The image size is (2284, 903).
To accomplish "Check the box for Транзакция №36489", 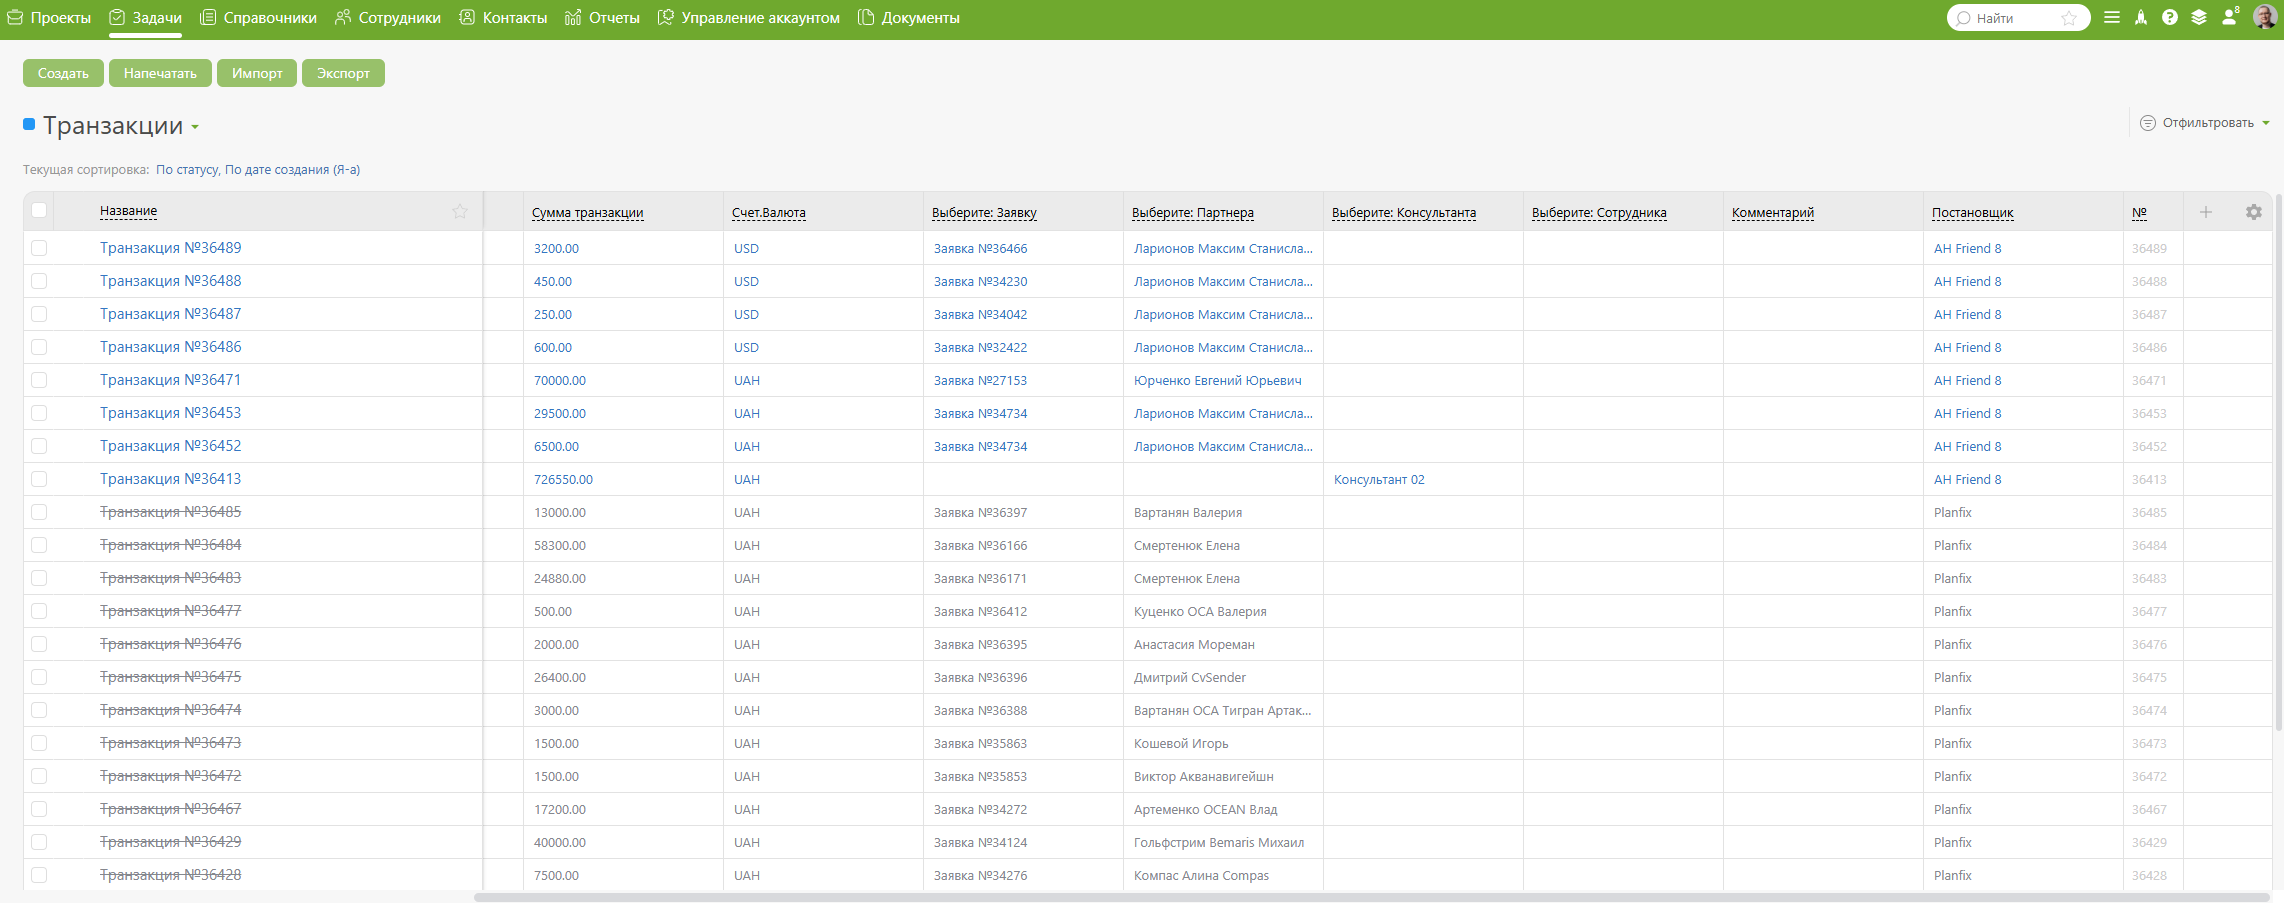I will click(x=39, y=248).
